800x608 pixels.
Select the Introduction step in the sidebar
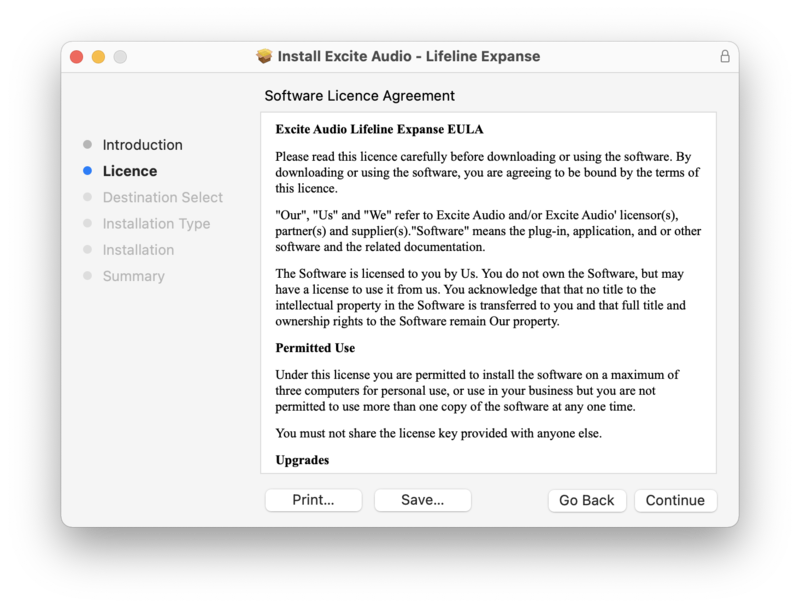click(x=142, y=145)
